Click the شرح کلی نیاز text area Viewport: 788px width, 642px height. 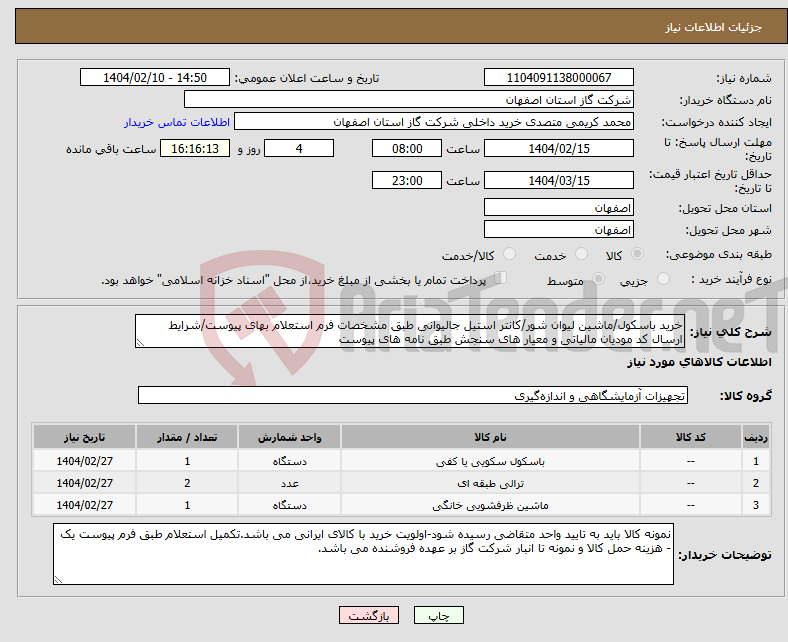[x=410, y=331]
